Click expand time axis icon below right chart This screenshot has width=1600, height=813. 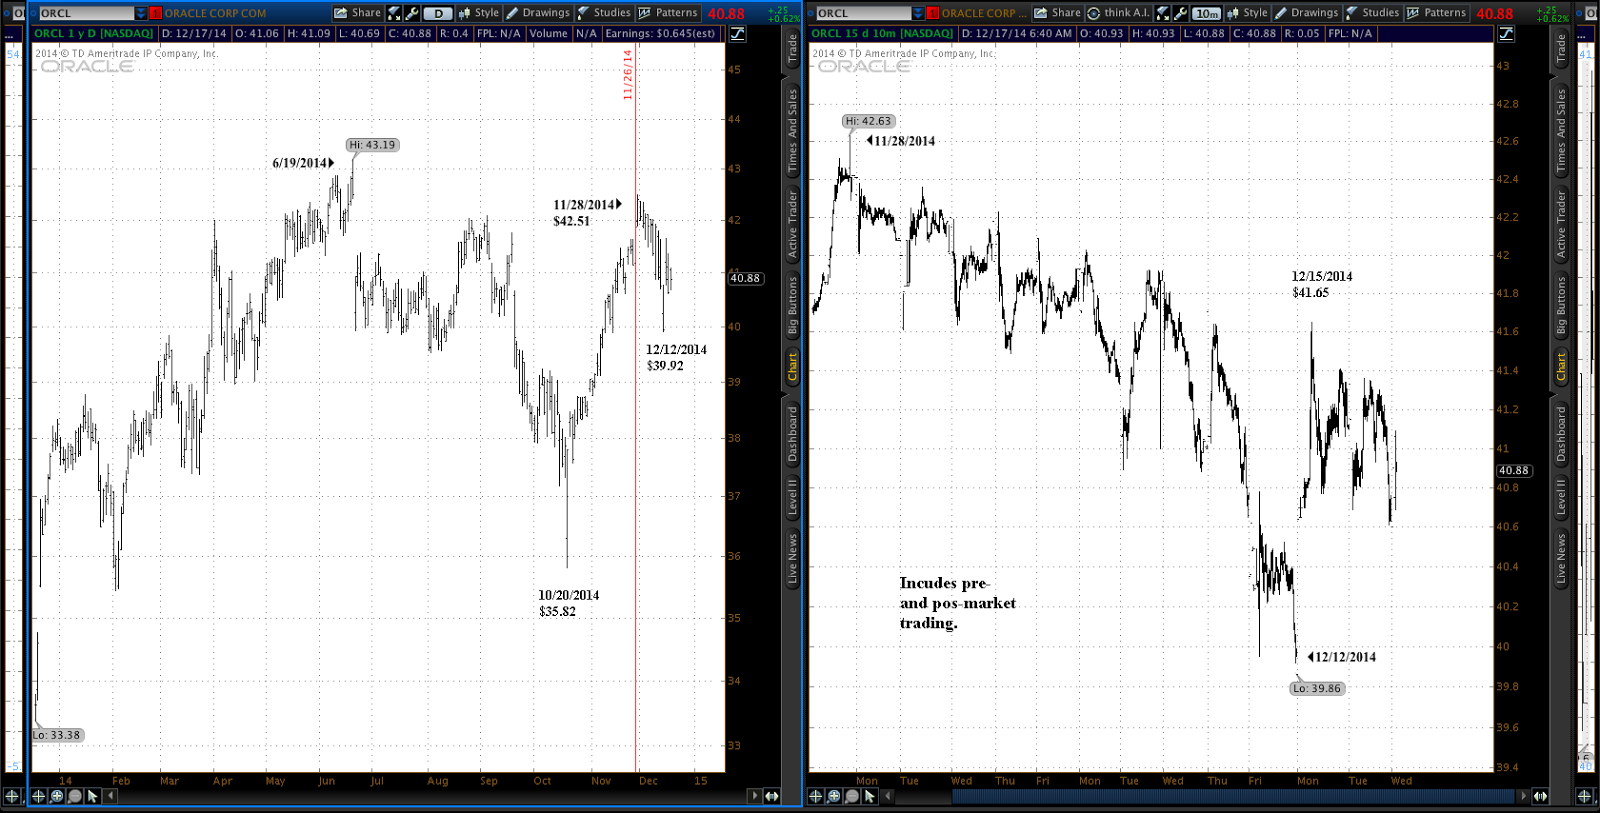tap(1541, 796)
